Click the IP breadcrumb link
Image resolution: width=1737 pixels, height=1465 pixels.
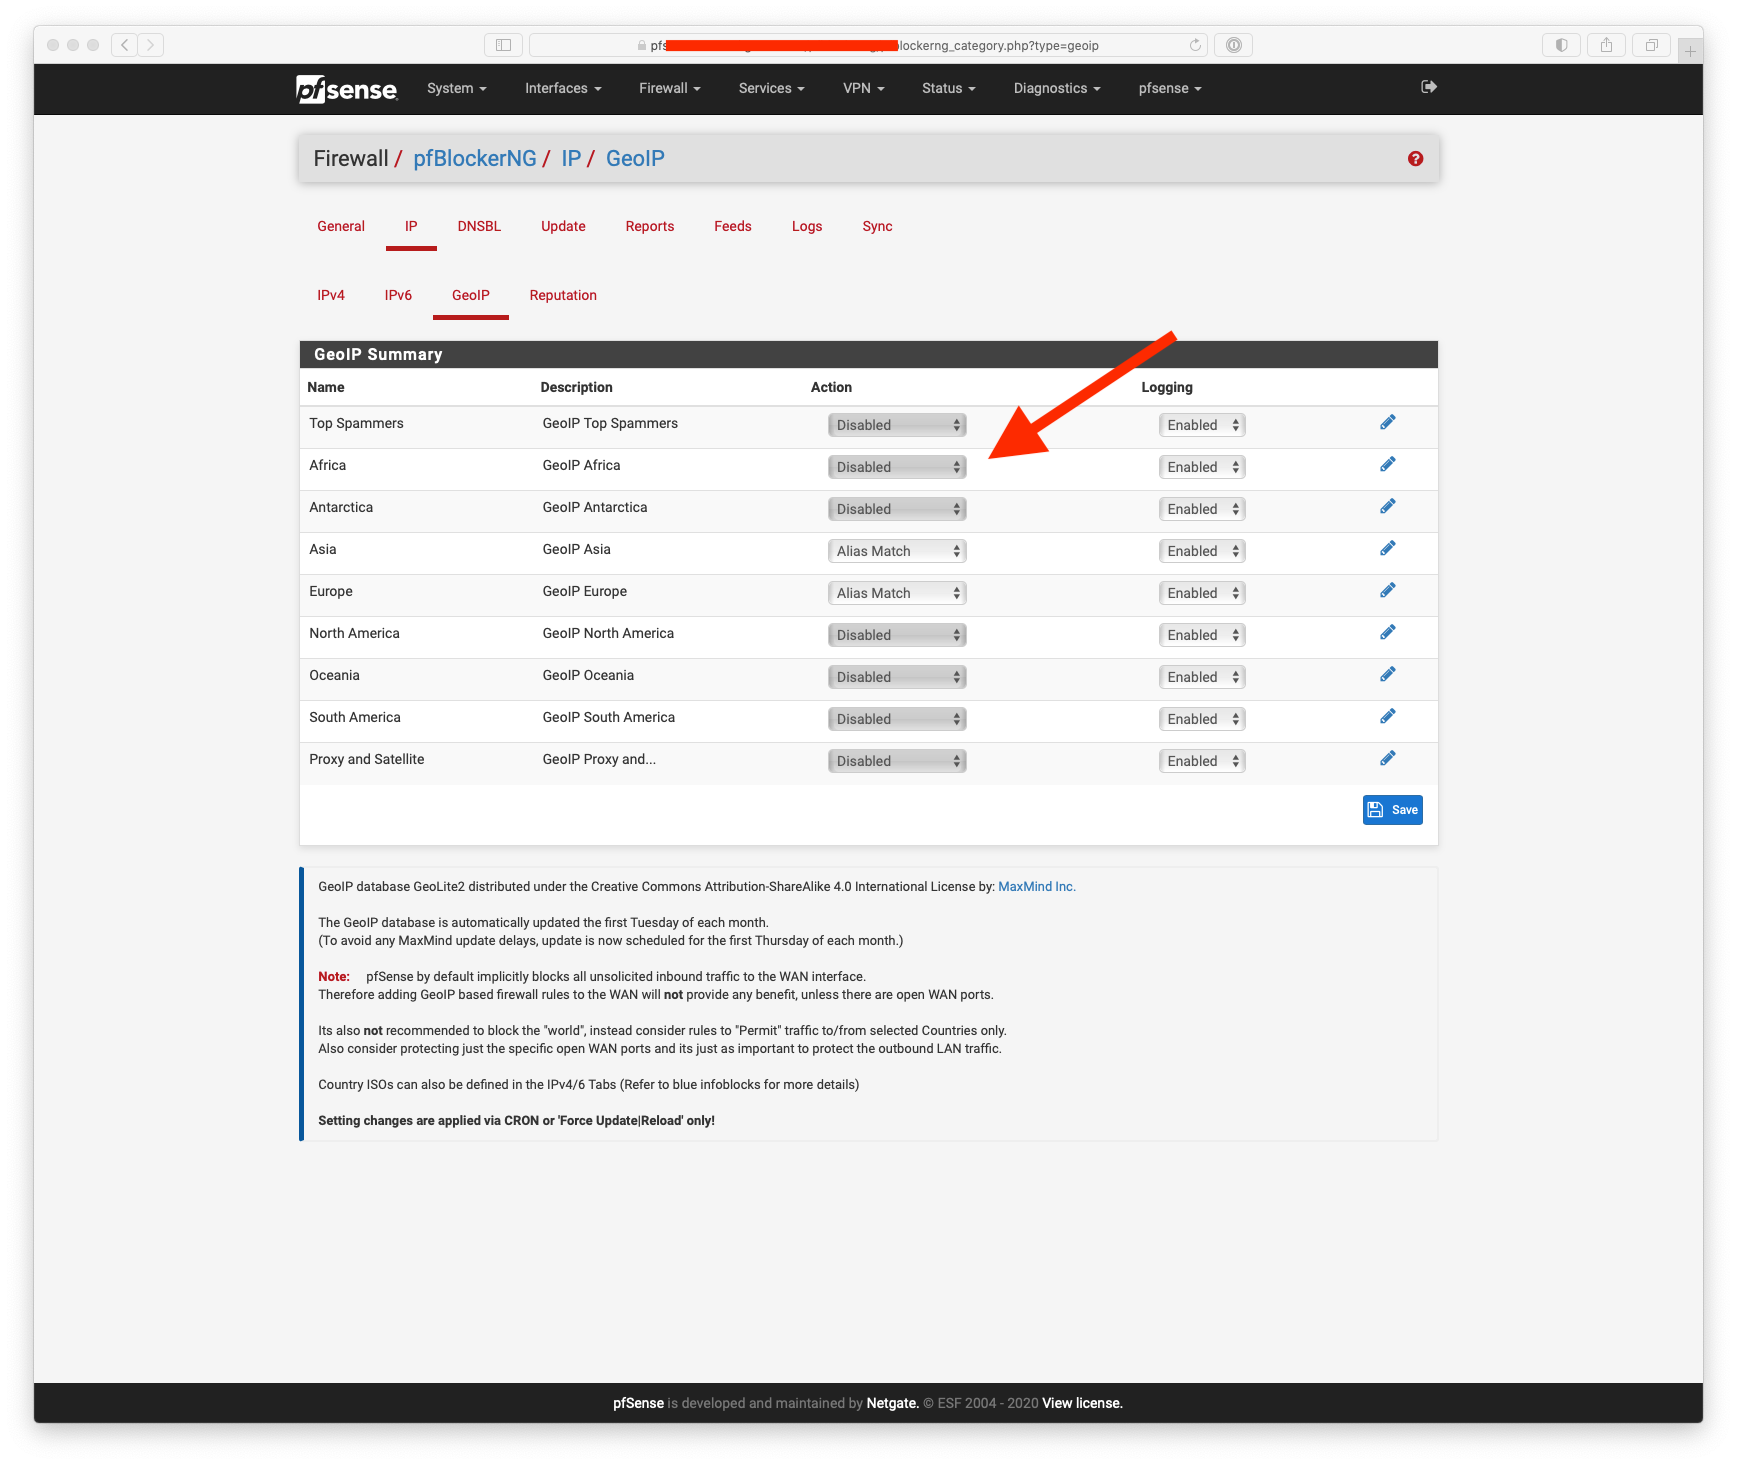(x=571, y=159)
